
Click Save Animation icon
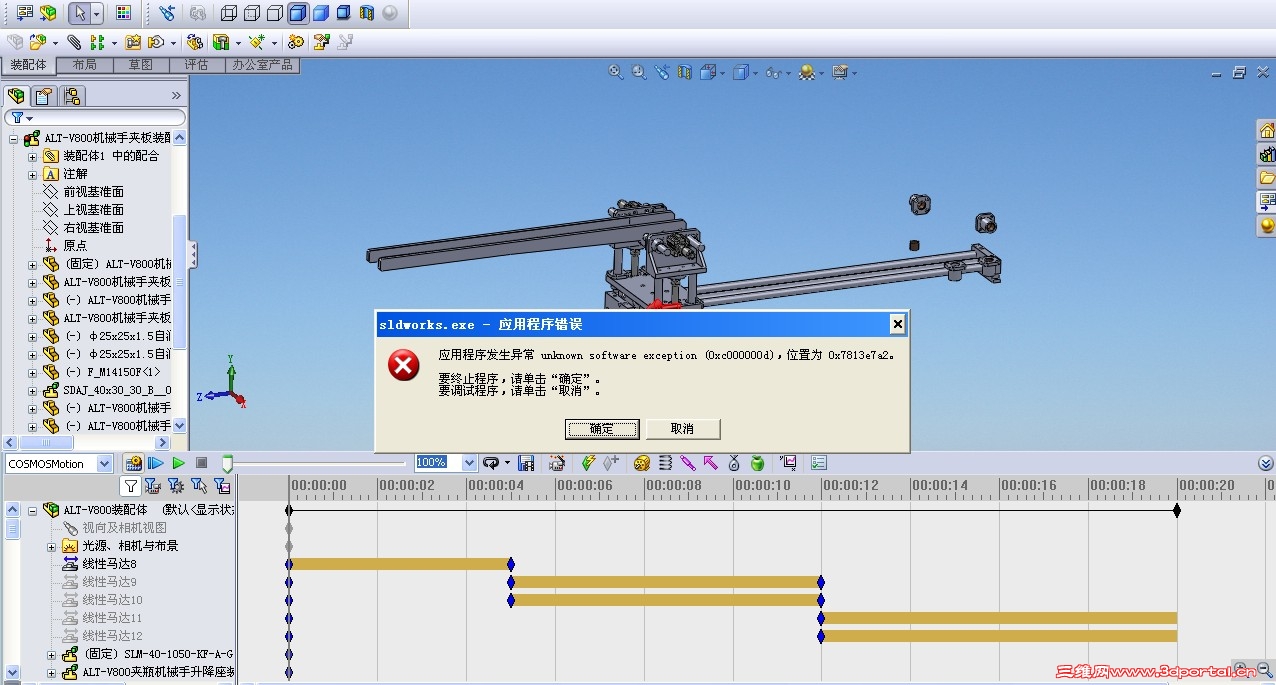point(526,463)
